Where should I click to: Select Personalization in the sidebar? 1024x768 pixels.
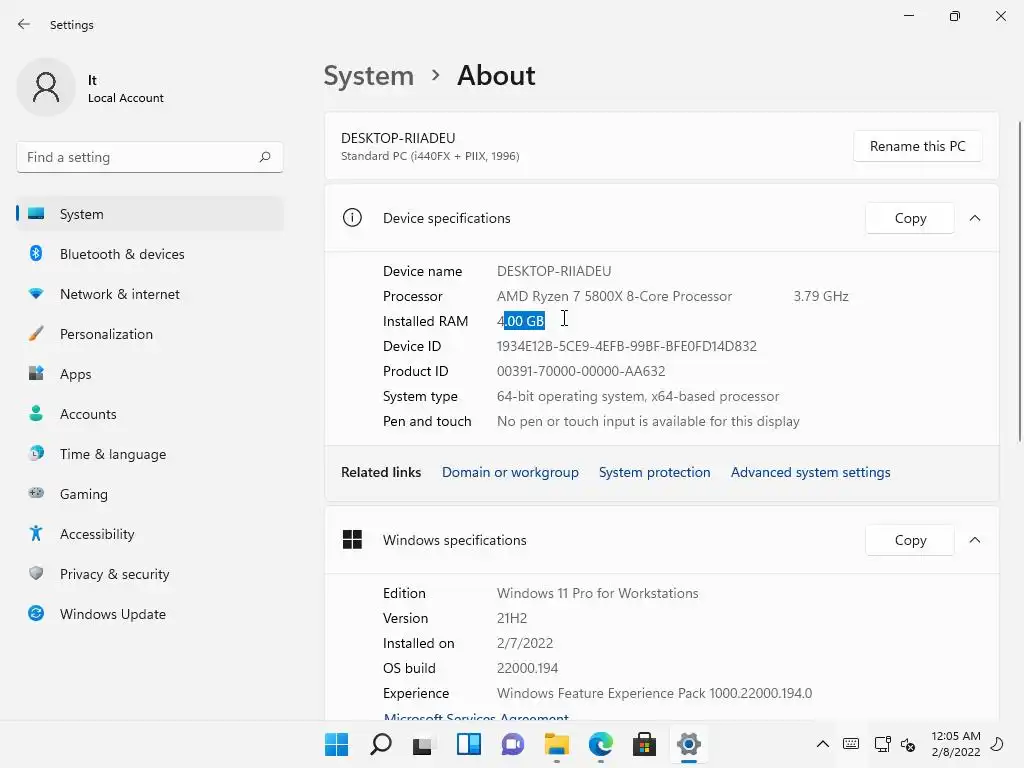pyautogui.click(x=150, y=334)
